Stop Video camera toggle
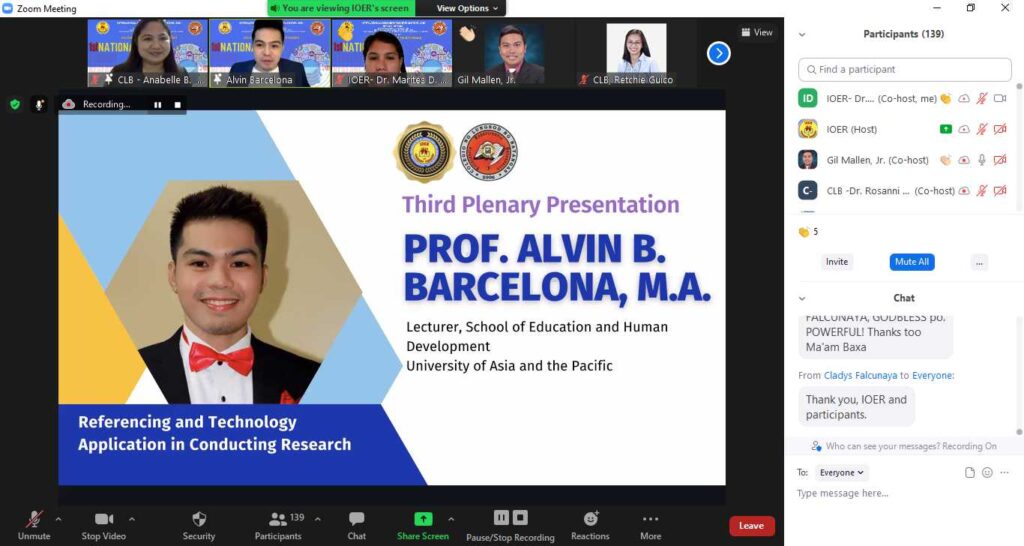This screenshot has width=1024, height=546. [x=104, y=519]
